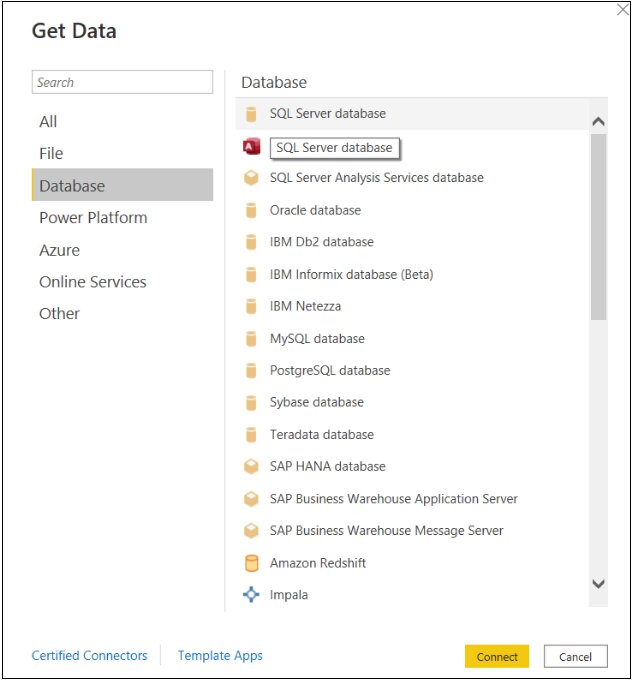Select the Online Services category
The height and width of the screenshot is (680, 633).
coord(92,282)
